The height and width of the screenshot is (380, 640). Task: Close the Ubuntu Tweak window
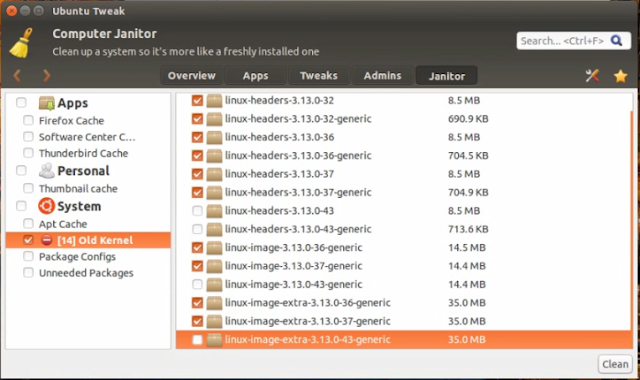pos(11,11)
